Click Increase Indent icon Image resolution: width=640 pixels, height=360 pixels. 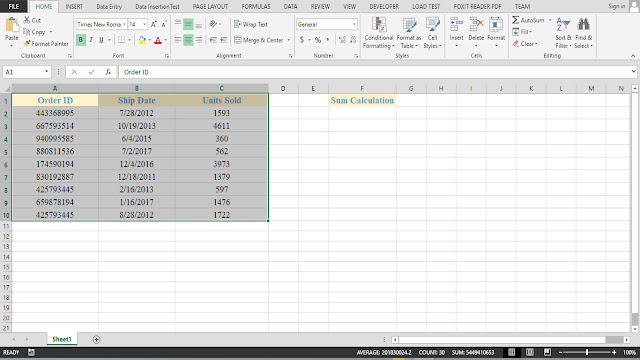223,40
